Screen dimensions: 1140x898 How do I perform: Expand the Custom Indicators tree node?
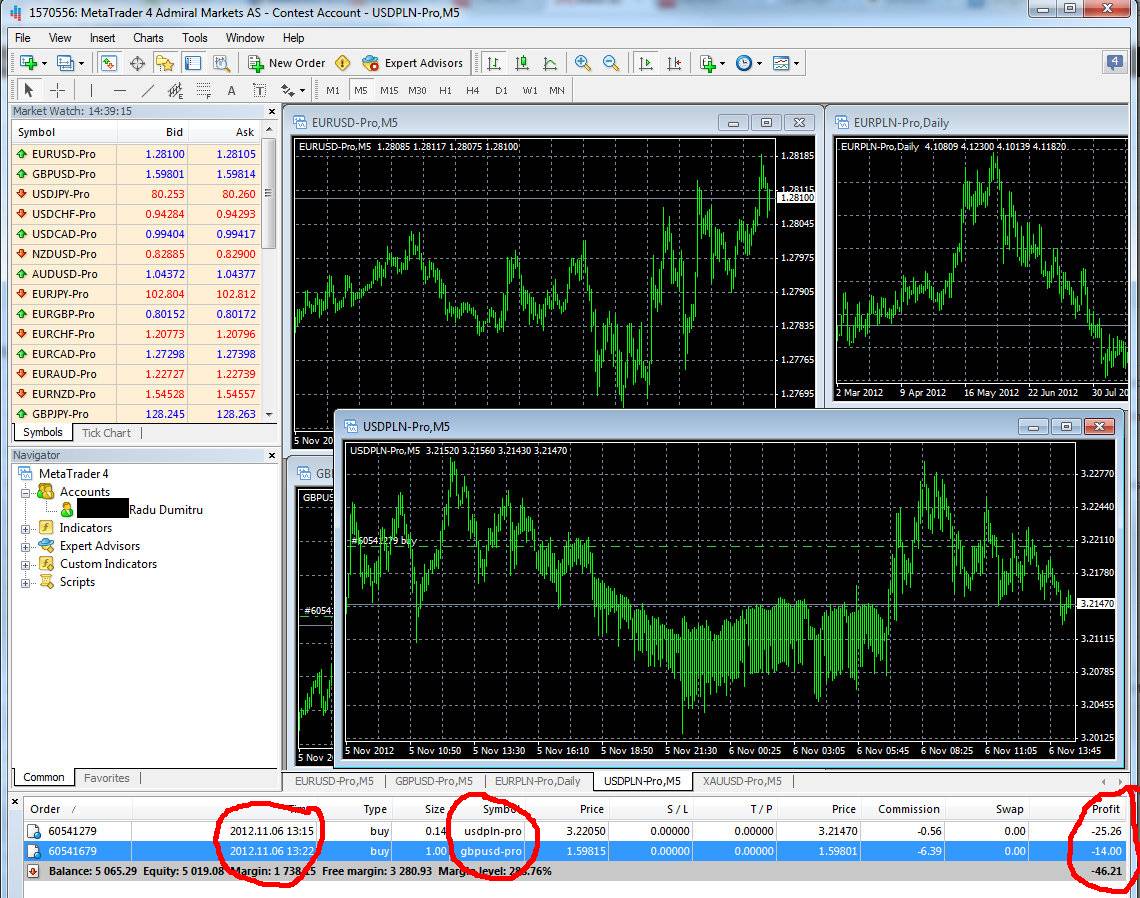[25, 565]
